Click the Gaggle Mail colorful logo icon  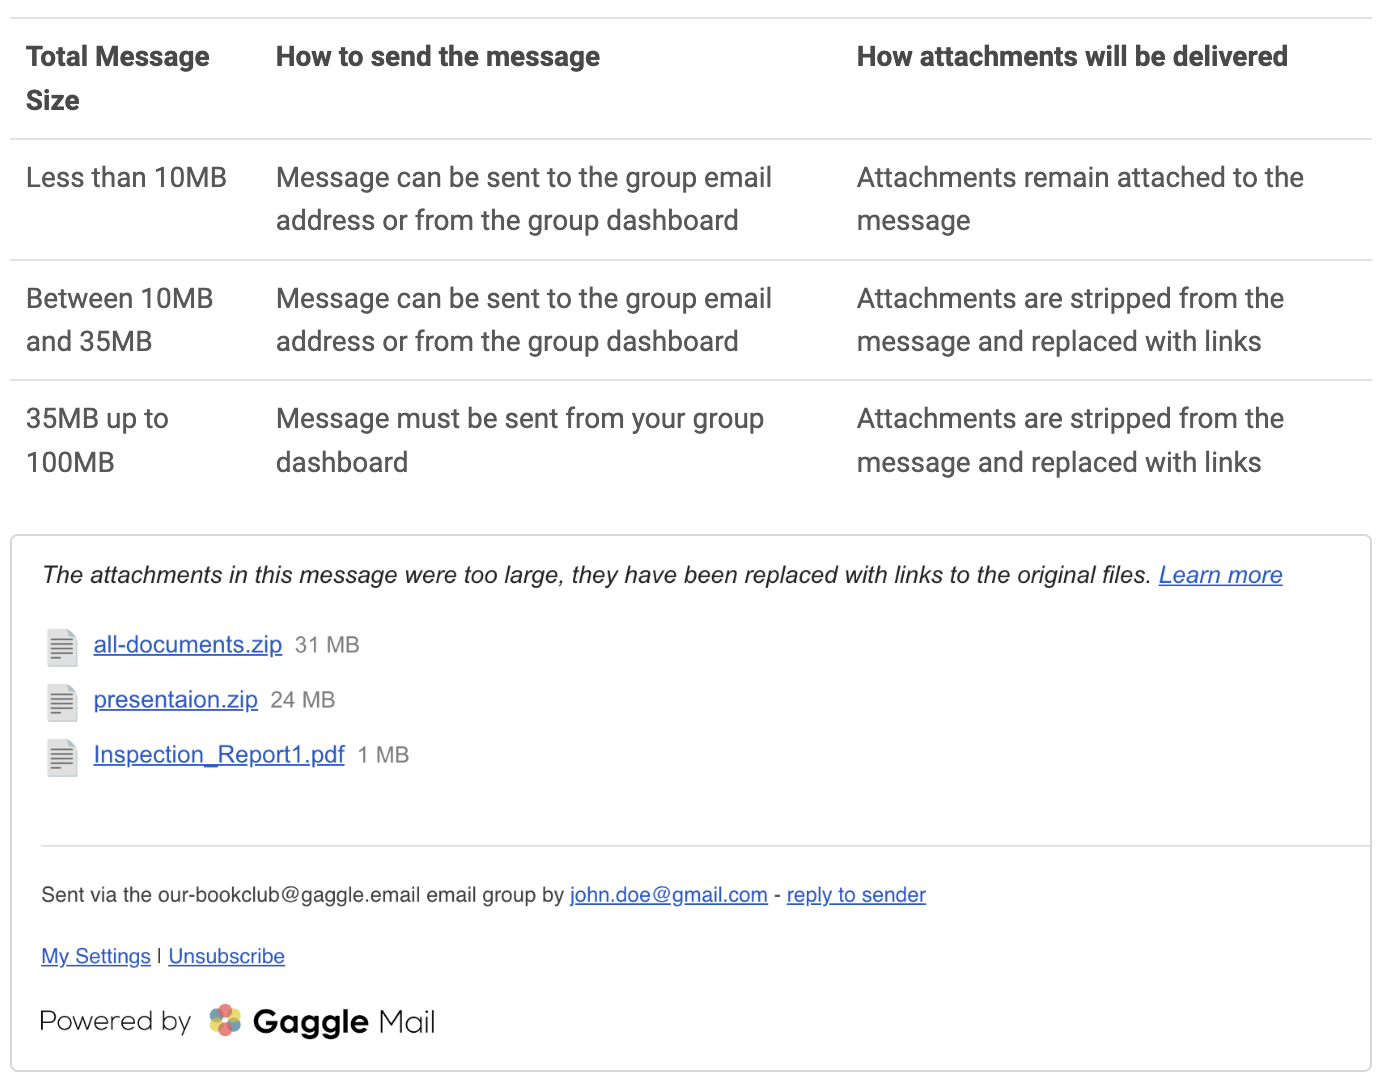(x=225, y=1020)
